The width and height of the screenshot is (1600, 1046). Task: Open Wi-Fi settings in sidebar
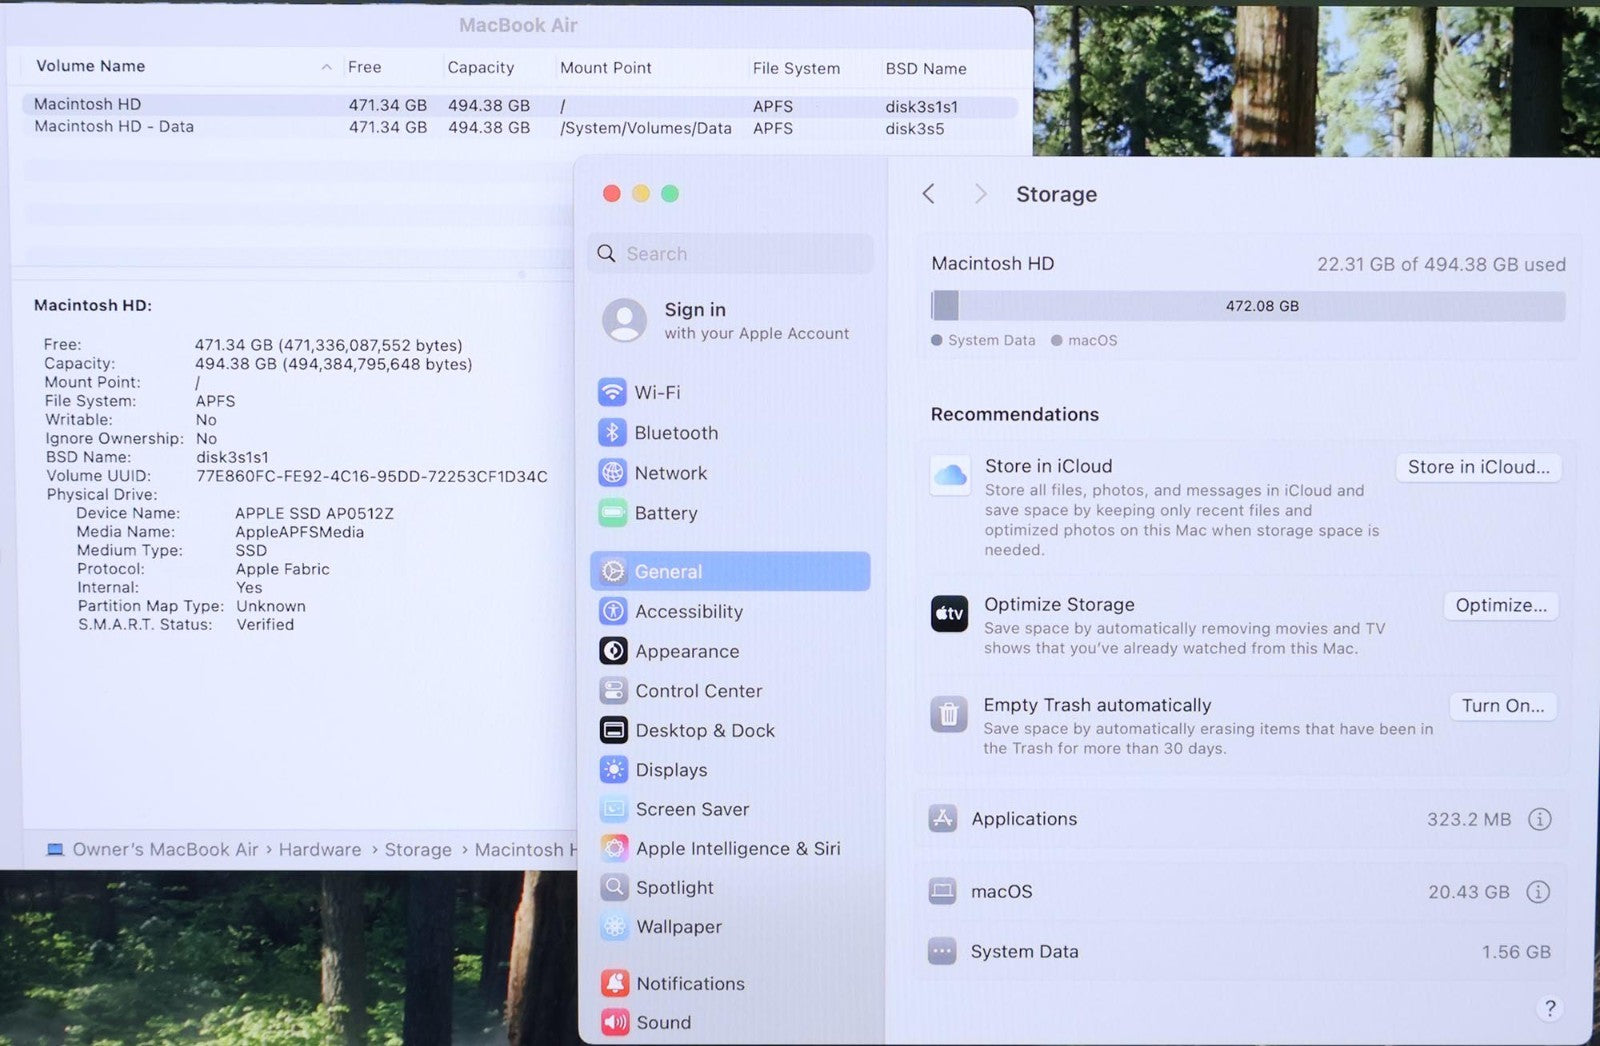pyautogui.click(x=656, y=393)
